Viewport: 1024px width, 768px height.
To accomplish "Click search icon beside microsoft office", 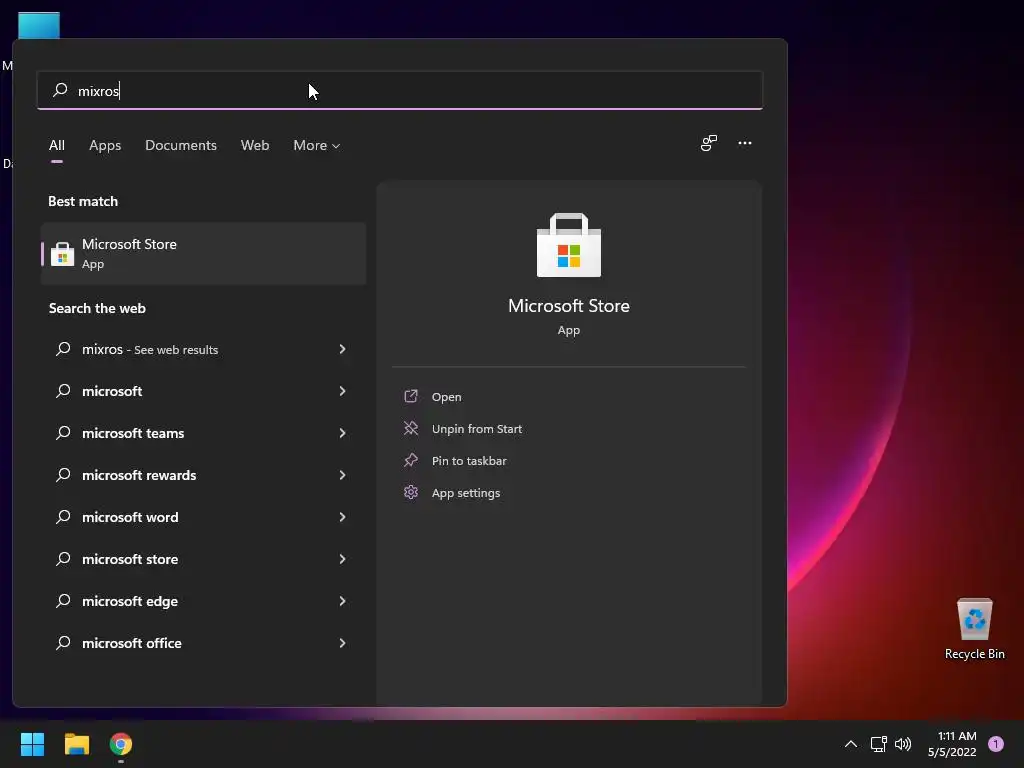I will coord(63,643).
